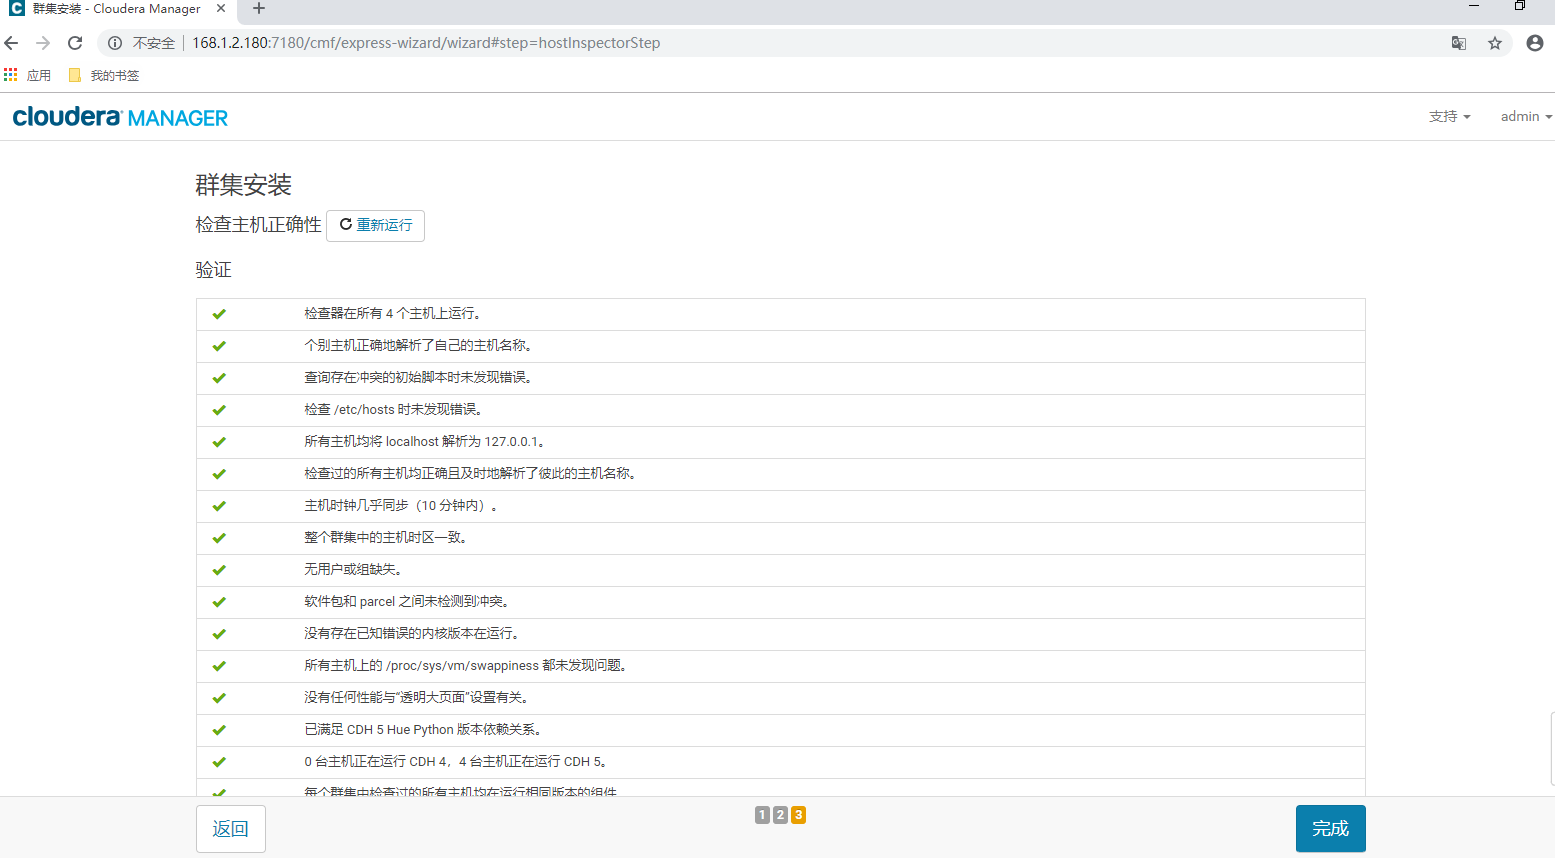Screen dimensions: 1555x858
Task: Click the 完成 finish button
Action: point(1331,829)
